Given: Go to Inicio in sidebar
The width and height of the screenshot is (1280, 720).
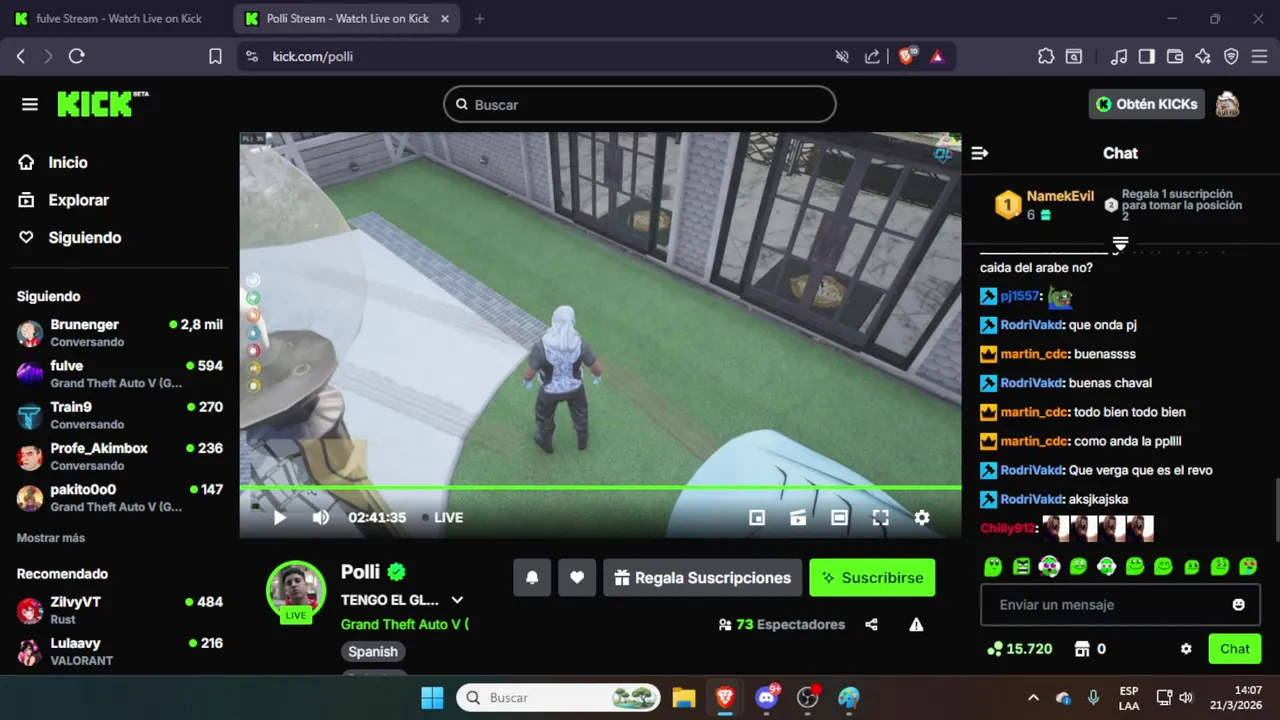Looking at the screenshot, I should pyautogui.click(x=54, y=162).
